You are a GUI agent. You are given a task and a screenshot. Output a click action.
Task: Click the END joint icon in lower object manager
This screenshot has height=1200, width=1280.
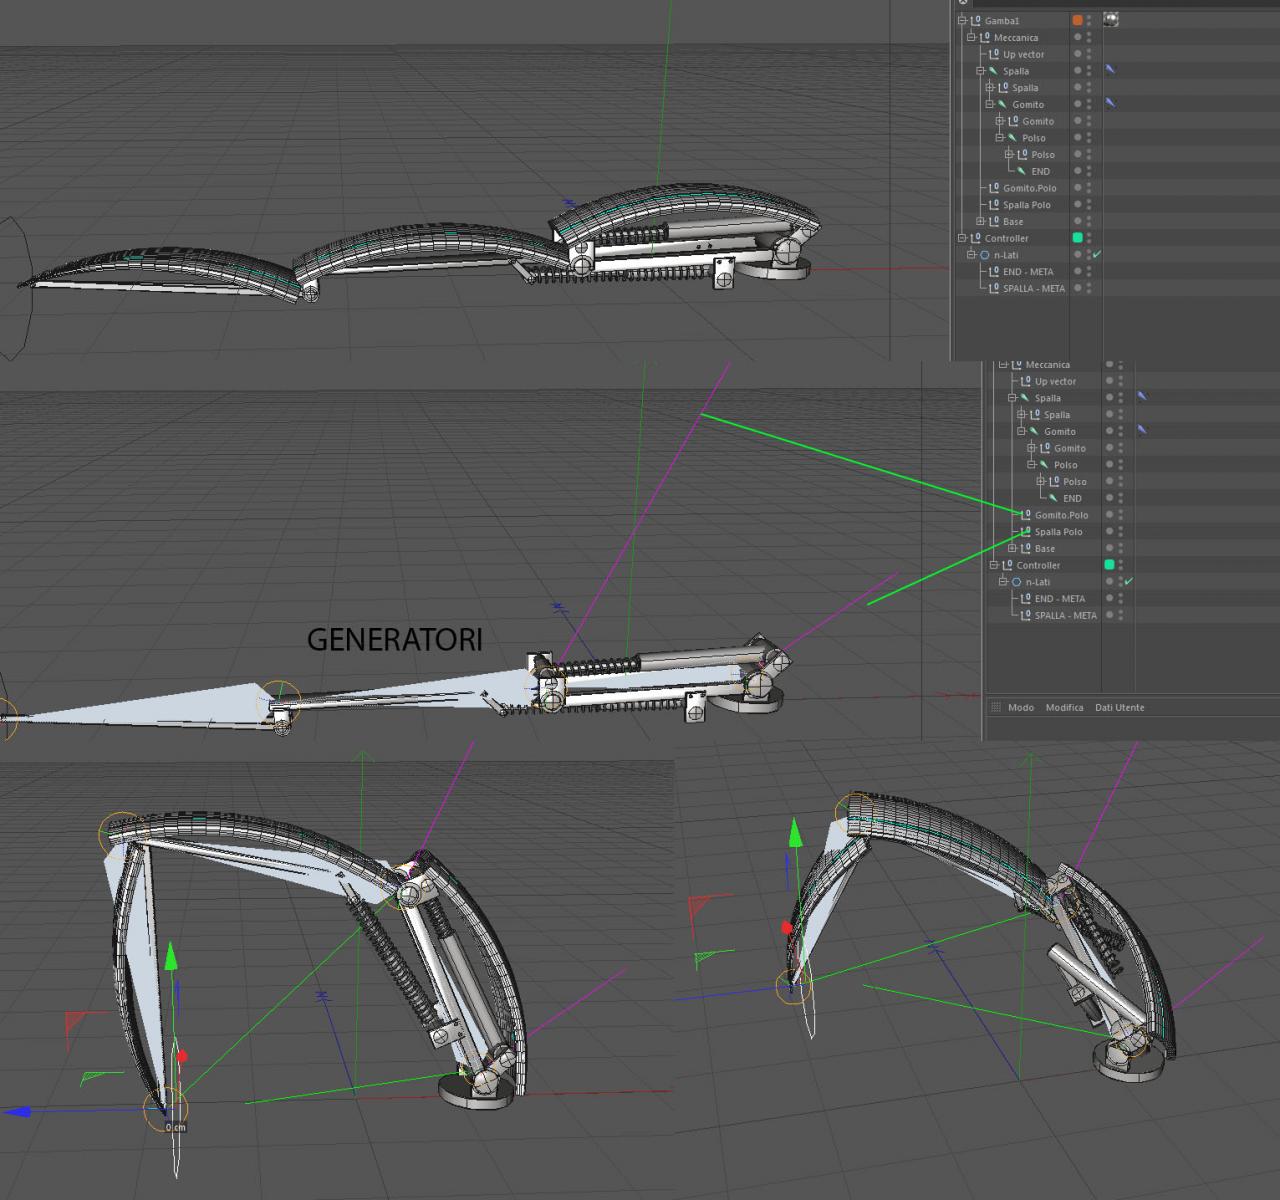1054,498
